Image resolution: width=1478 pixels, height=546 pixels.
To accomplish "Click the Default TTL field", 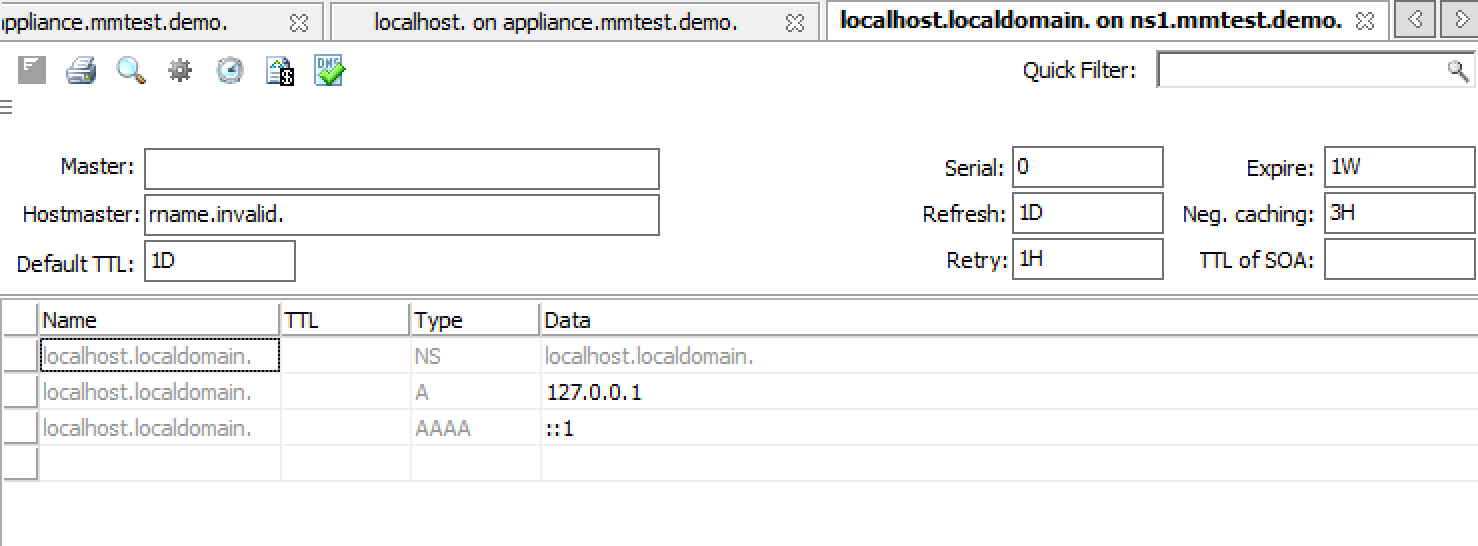I will (219, 261).
